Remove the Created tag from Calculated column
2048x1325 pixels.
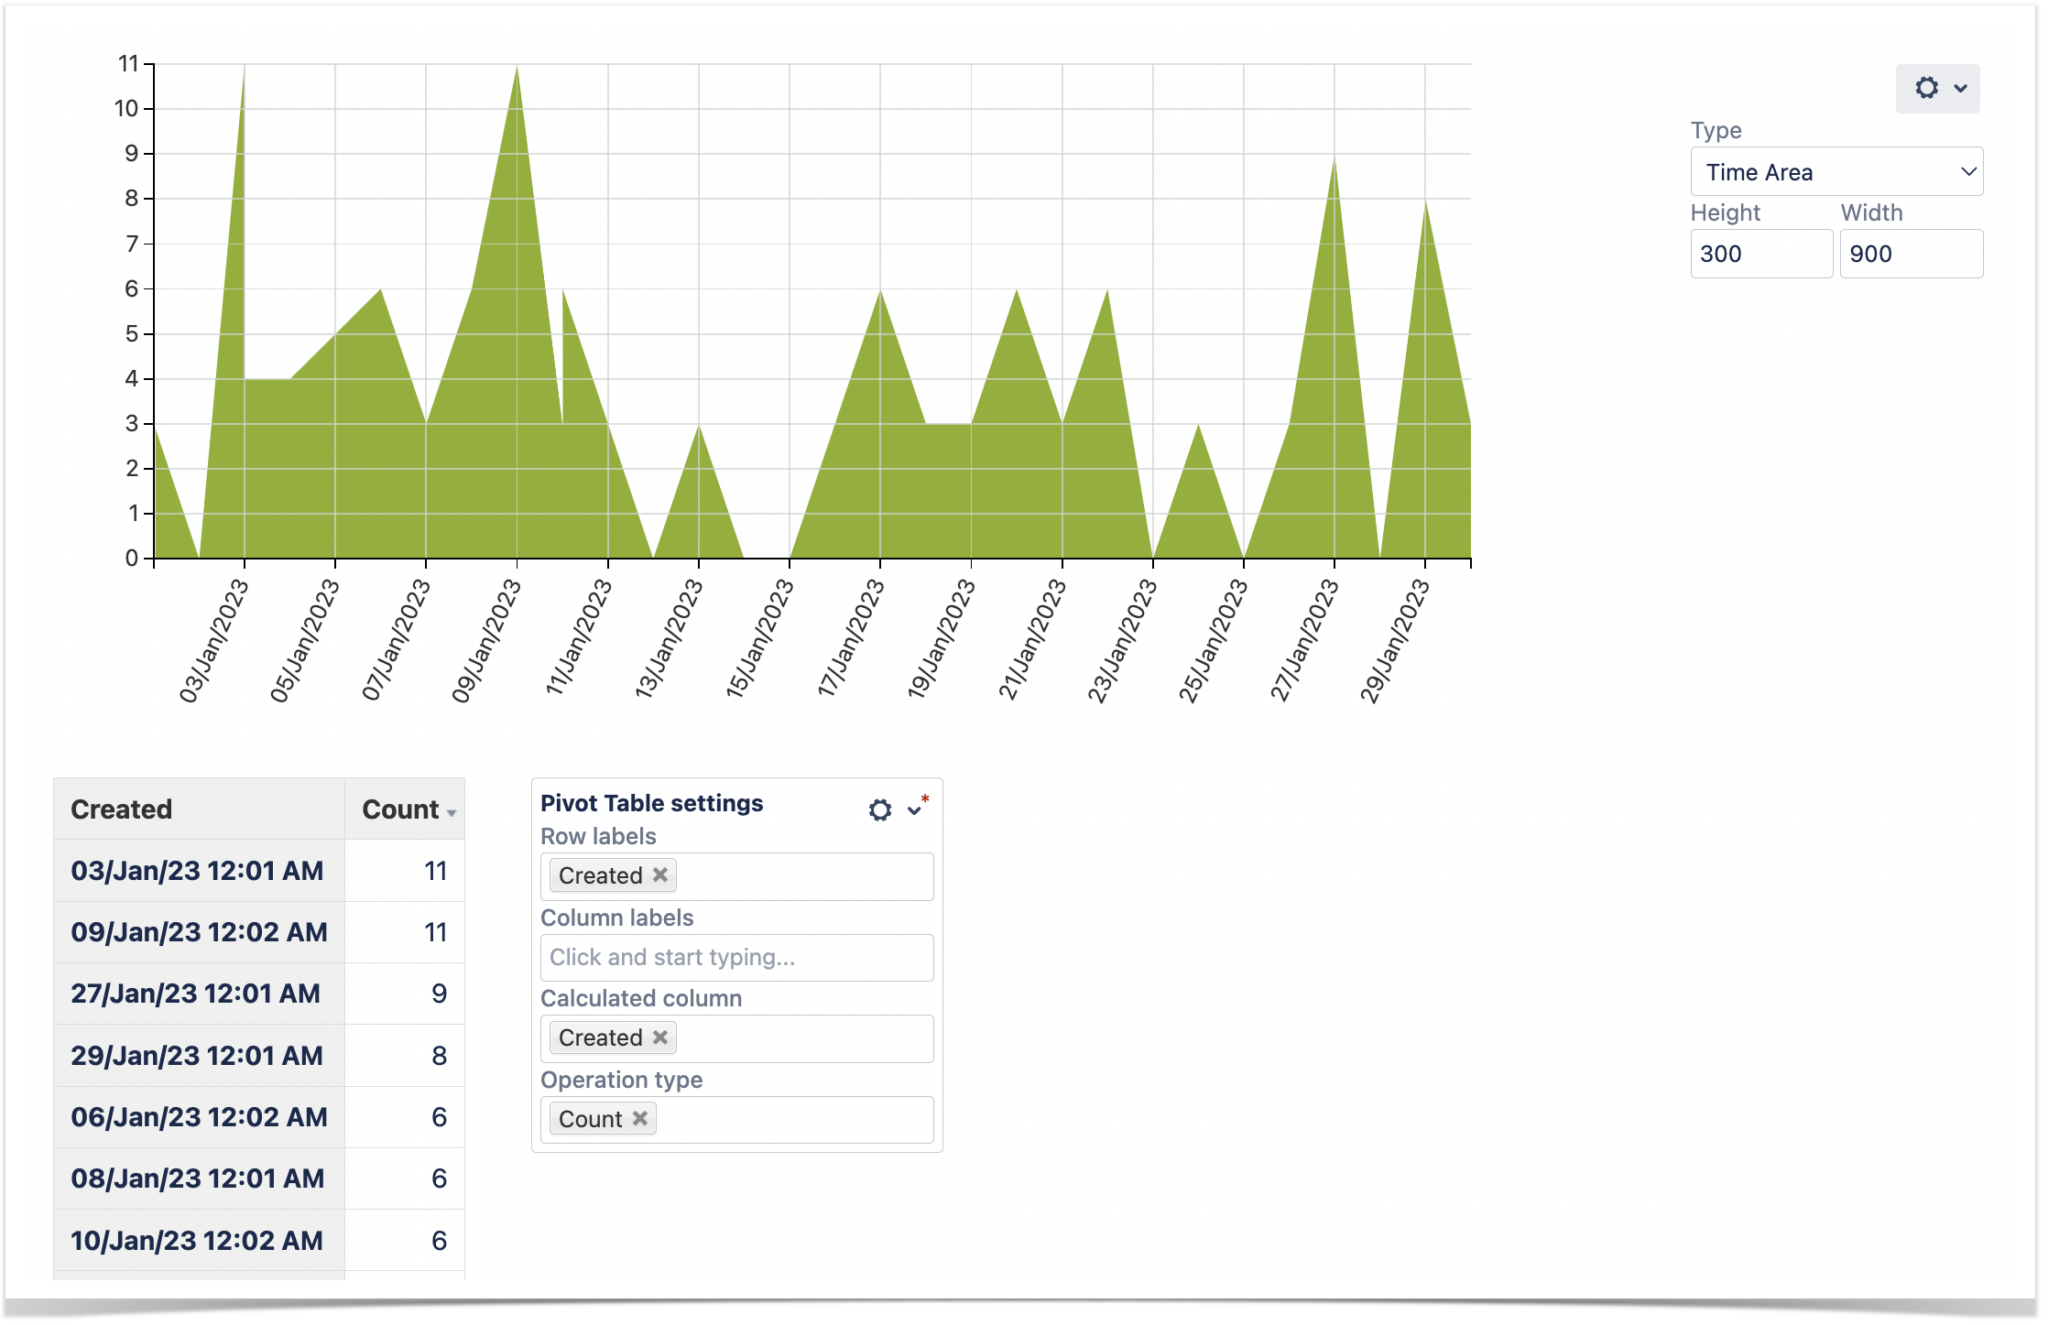point(660,1037)
